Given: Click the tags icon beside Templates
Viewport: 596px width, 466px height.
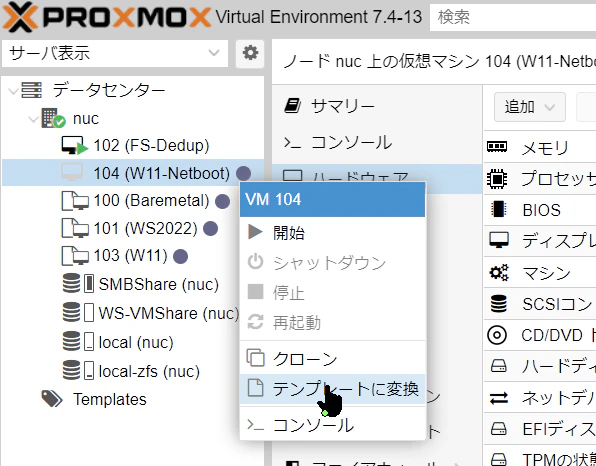Looking at the screenshot, I should point(52,399).
